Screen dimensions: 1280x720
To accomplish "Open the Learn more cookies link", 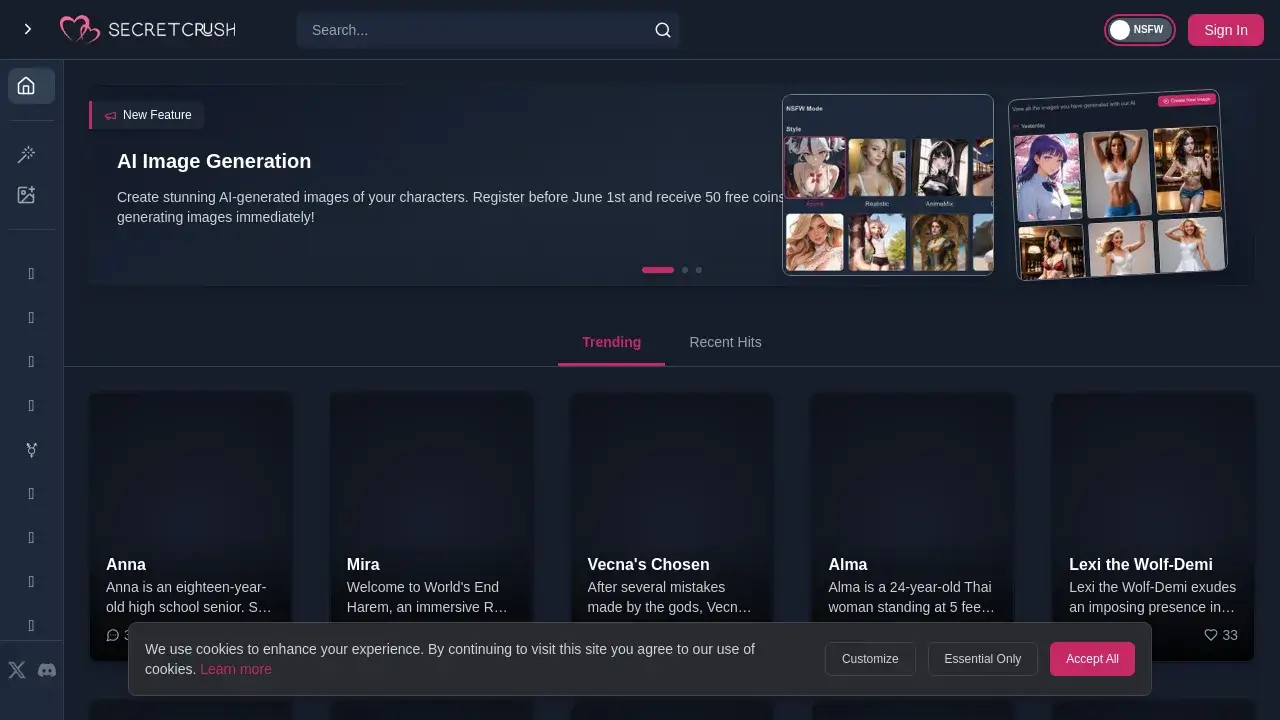I will pos(236,669).
